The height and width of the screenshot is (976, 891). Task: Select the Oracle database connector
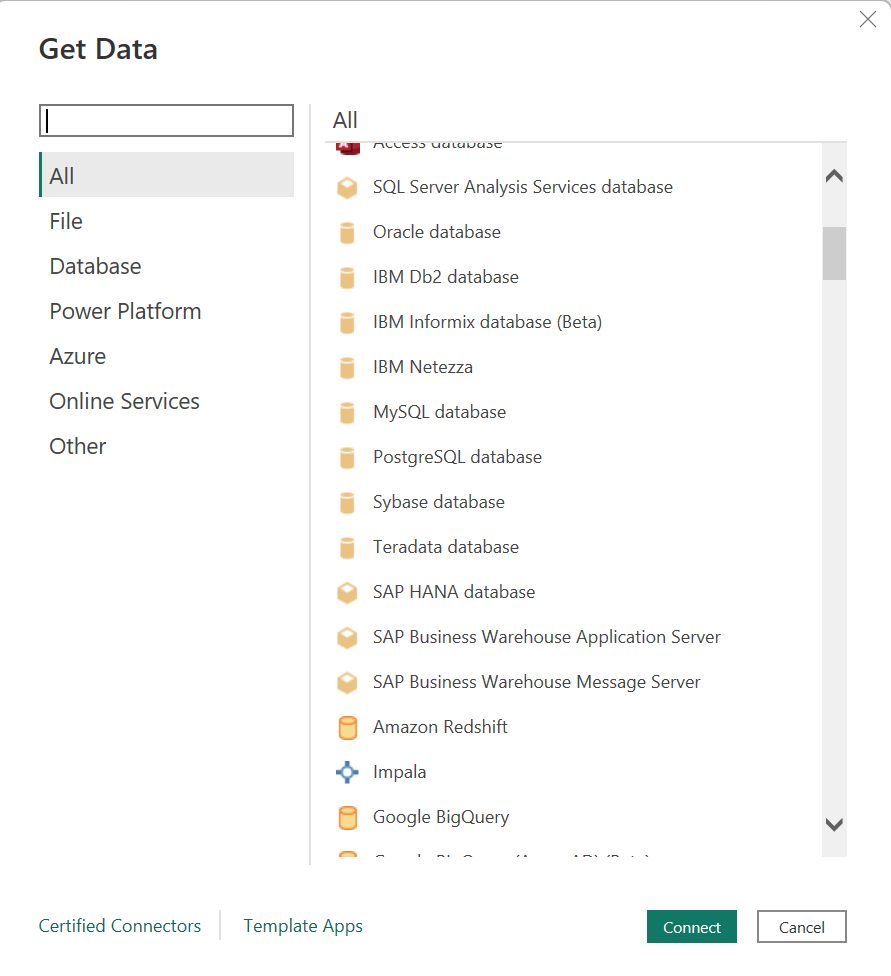436,232
